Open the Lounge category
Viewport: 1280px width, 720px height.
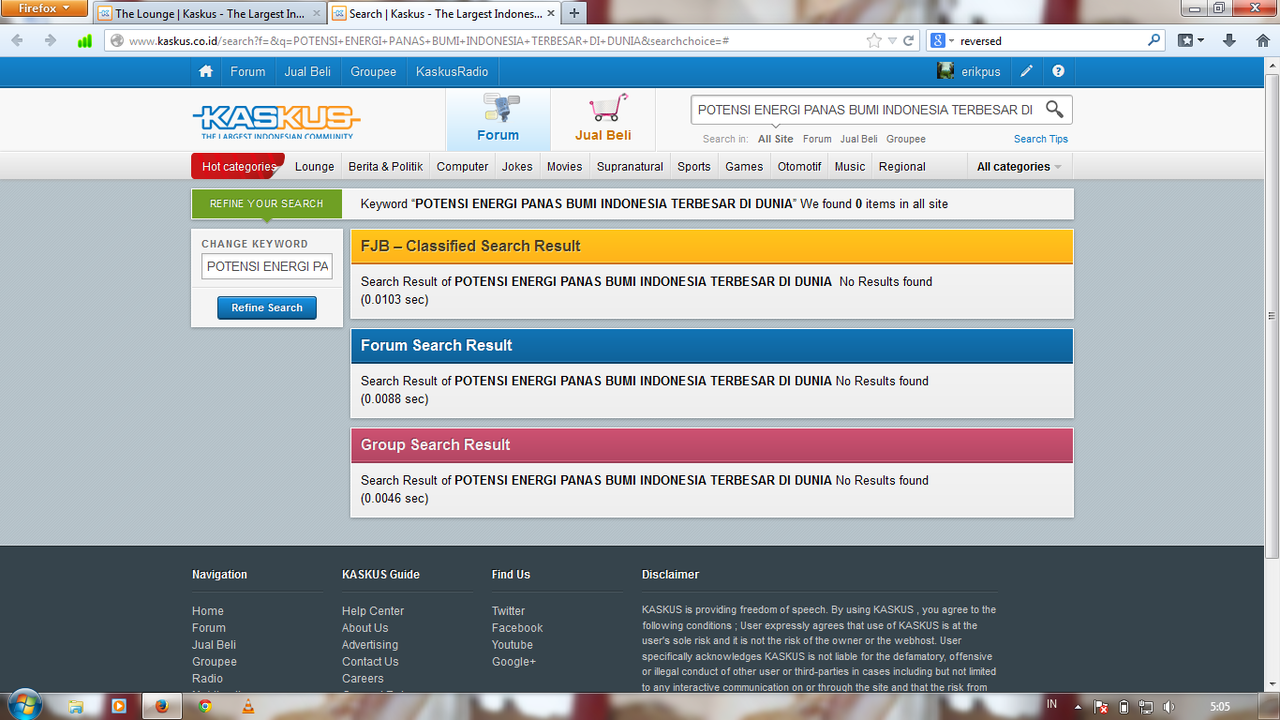[315, 167]
